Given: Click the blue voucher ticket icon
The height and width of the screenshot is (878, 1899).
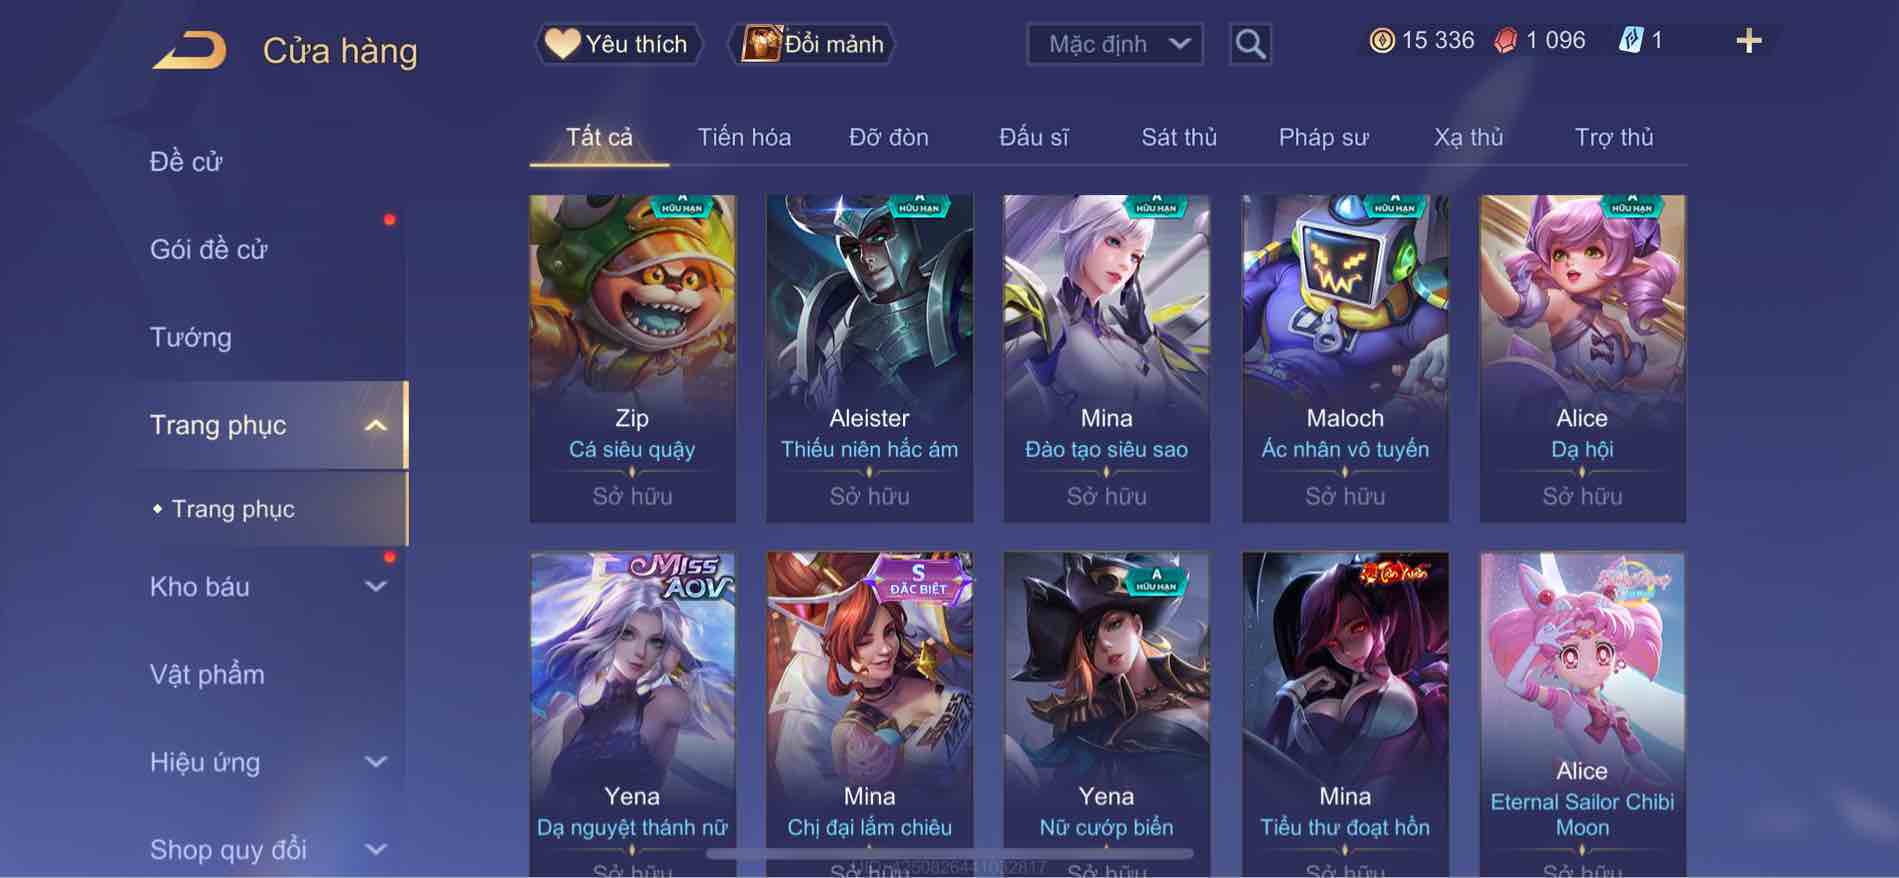Looking at the screenshot, I should click(1631, 41).
